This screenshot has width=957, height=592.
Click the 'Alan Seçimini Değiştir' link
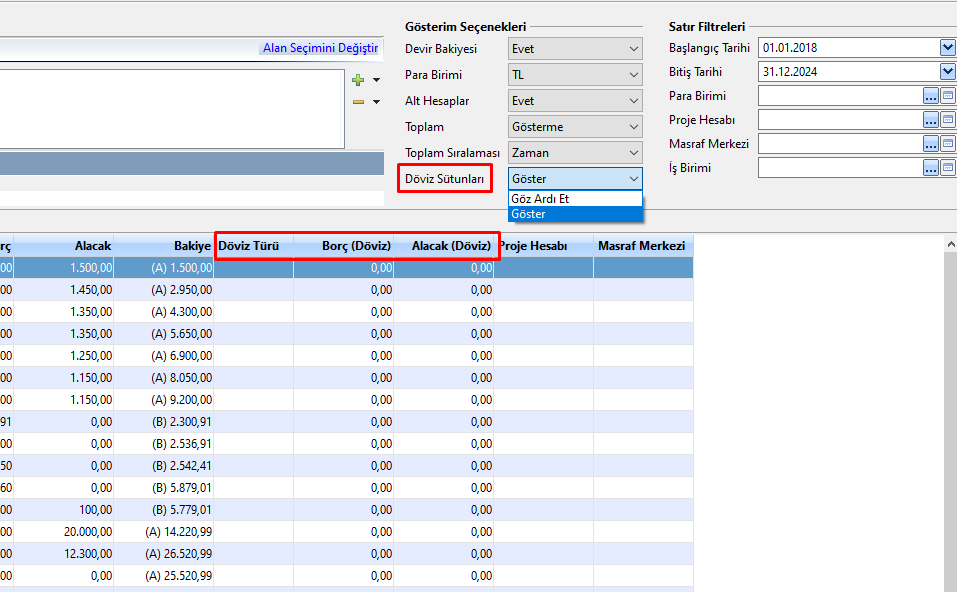pyautogui.click(x=320, y=48)
